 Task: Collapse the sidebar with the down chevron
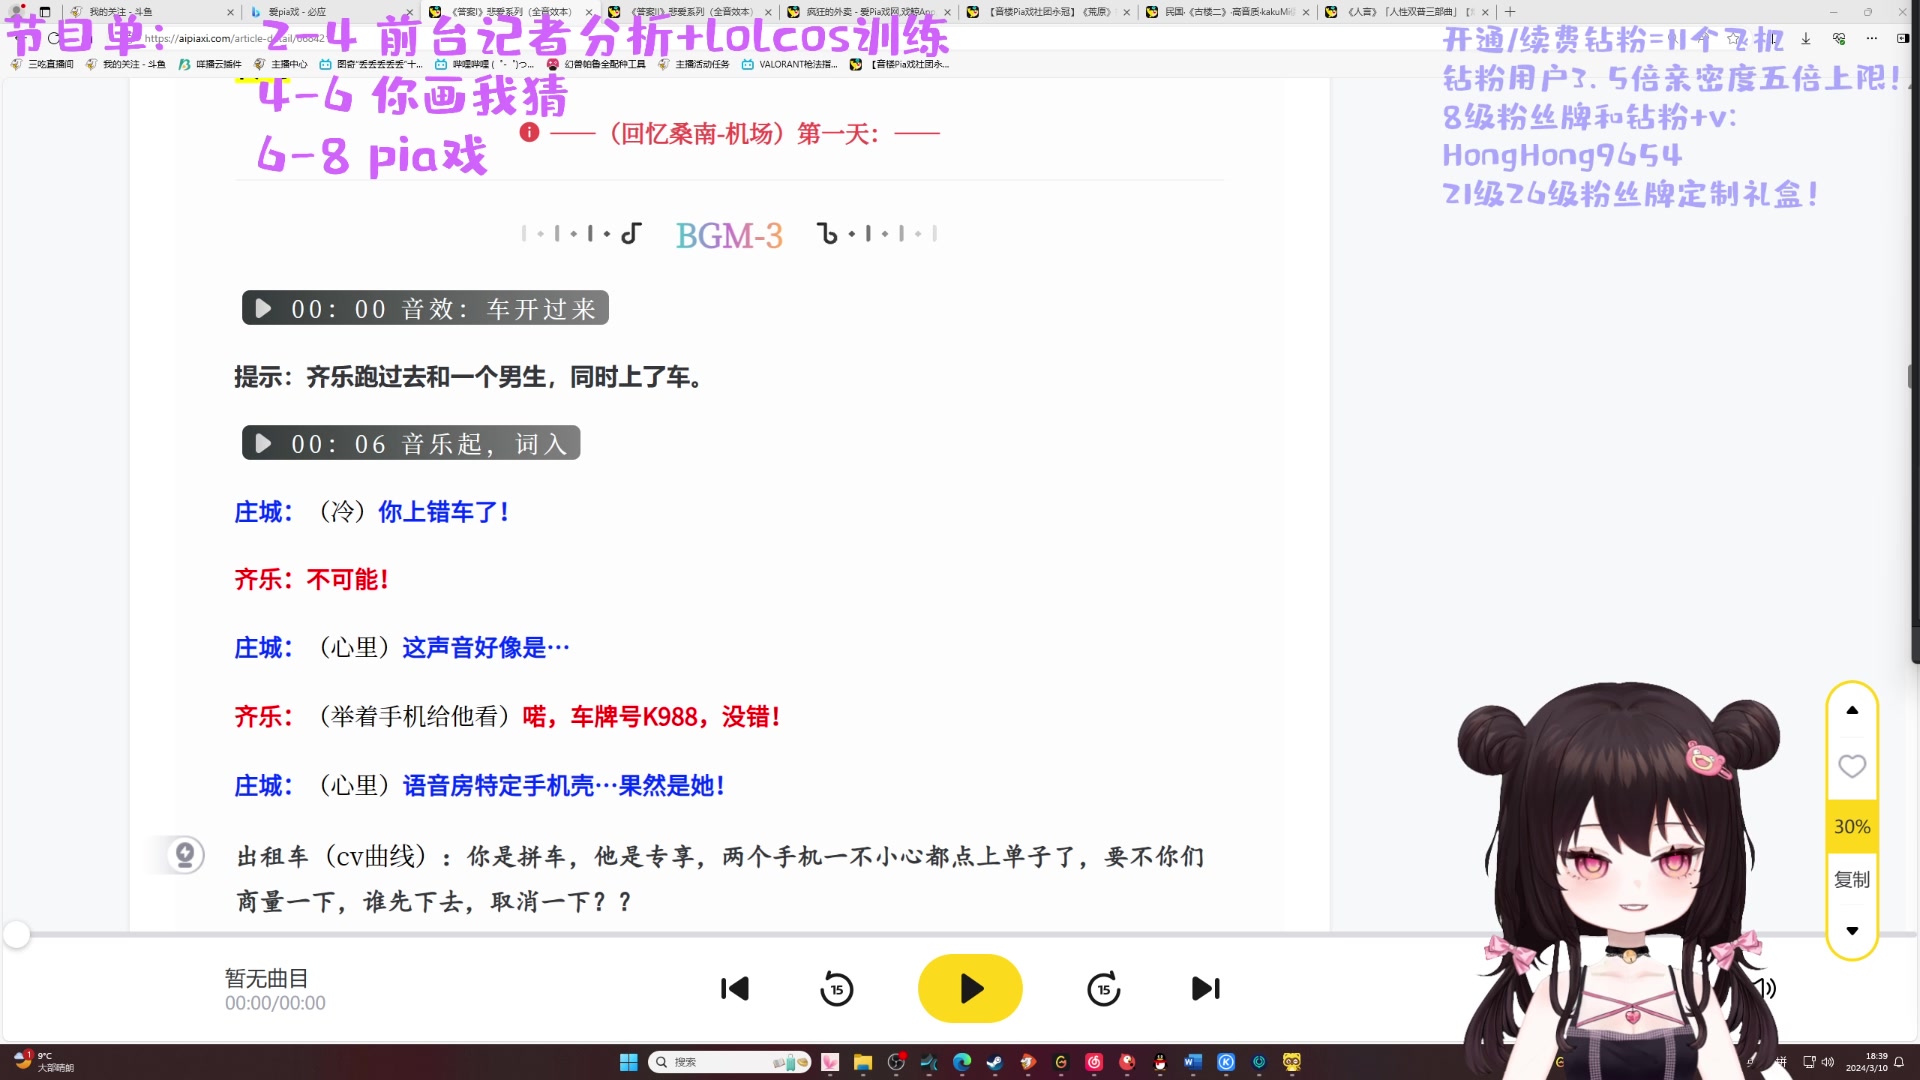1852,930
